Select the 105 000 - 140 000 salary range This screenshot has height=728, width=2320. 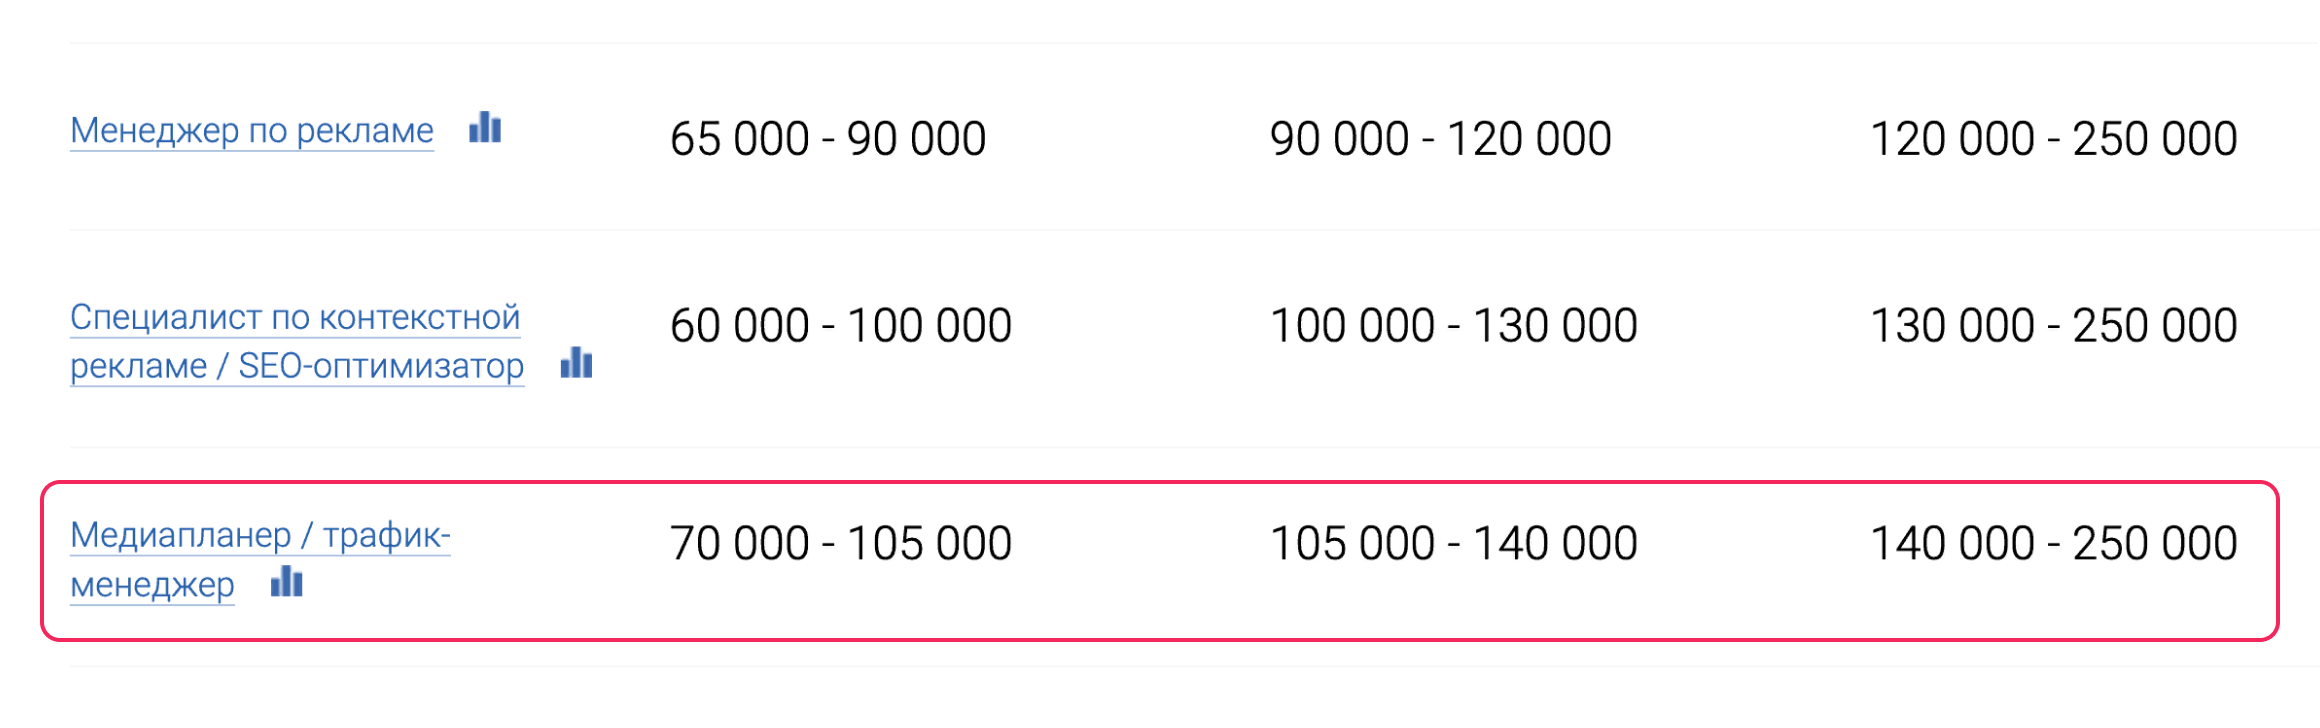click(x=1454, y=544)
